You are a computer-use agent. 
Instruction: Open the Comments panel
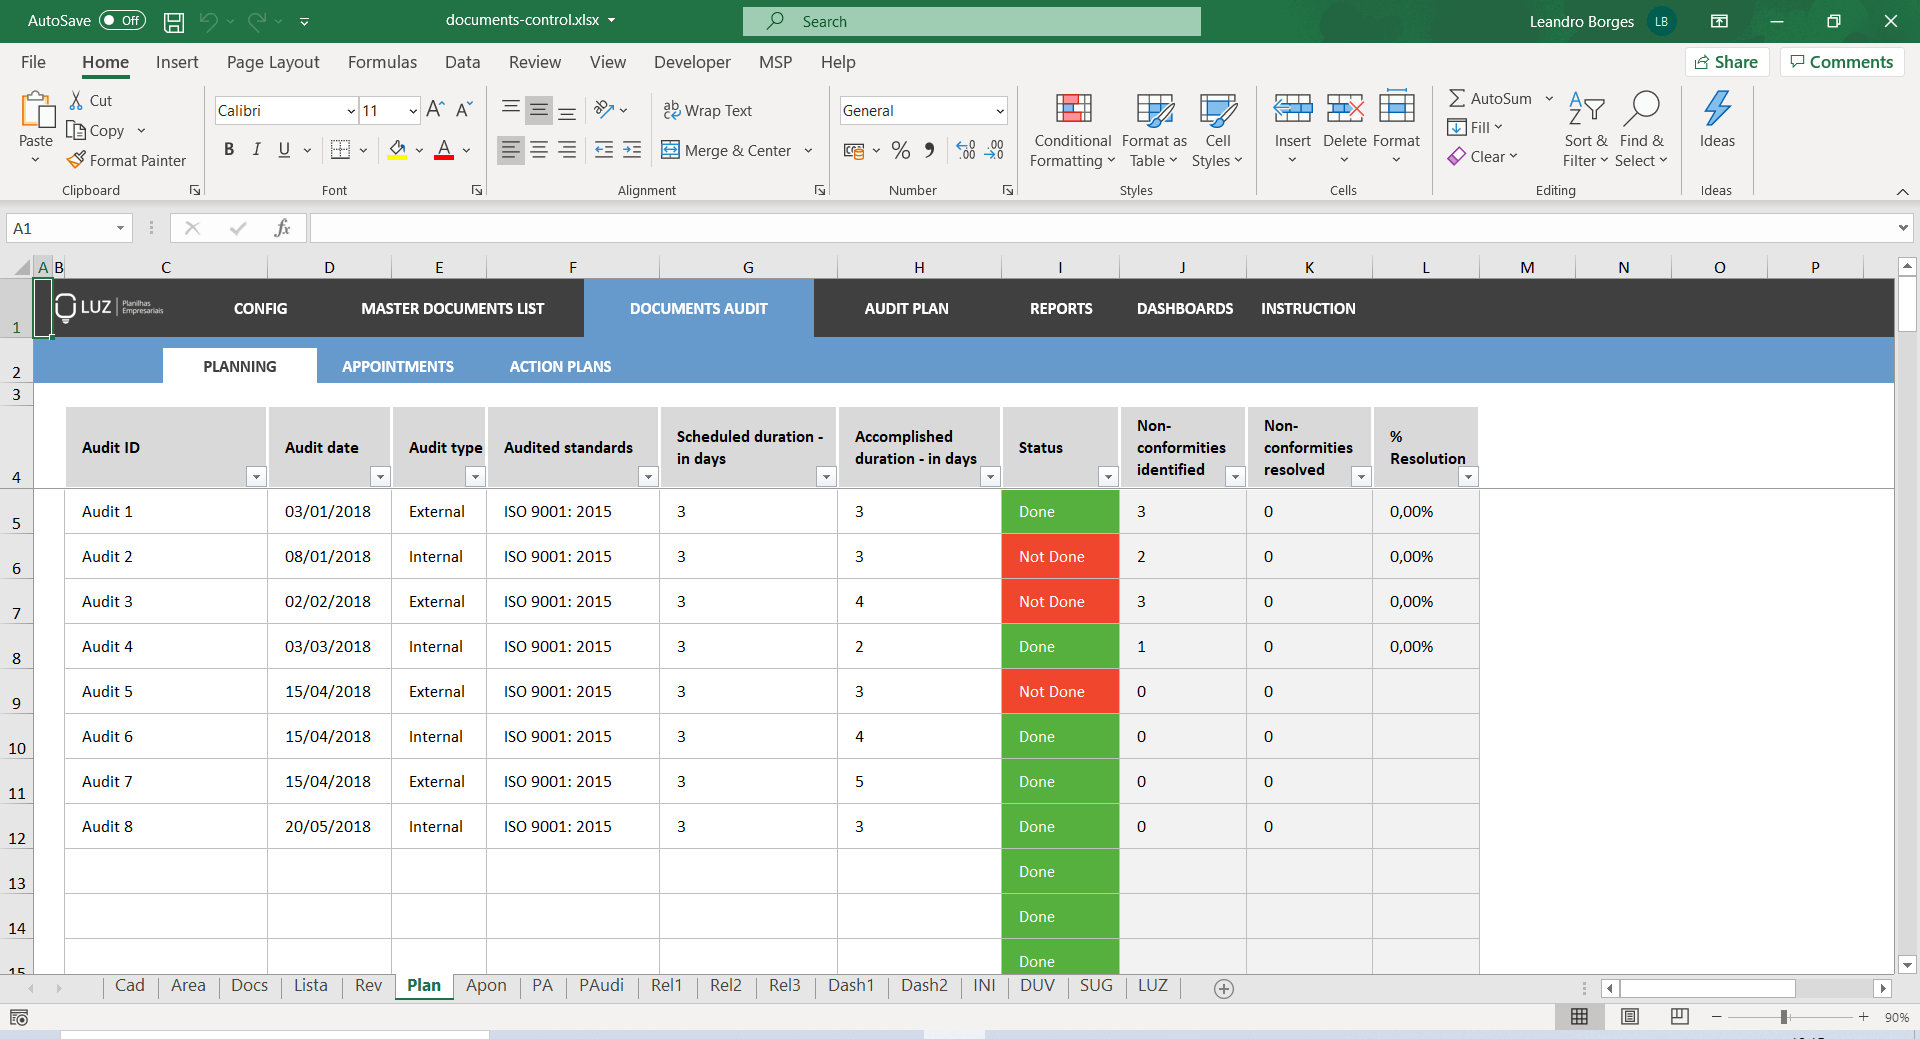1841,61
